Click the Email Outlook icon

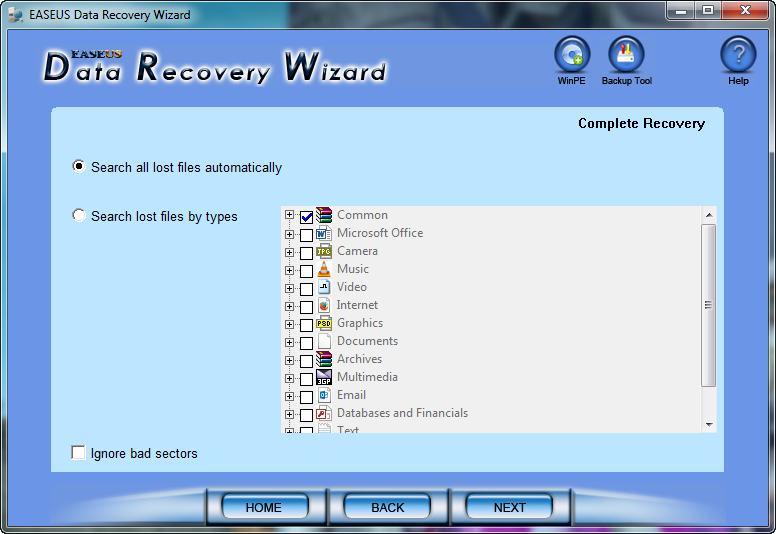[324, 395]
